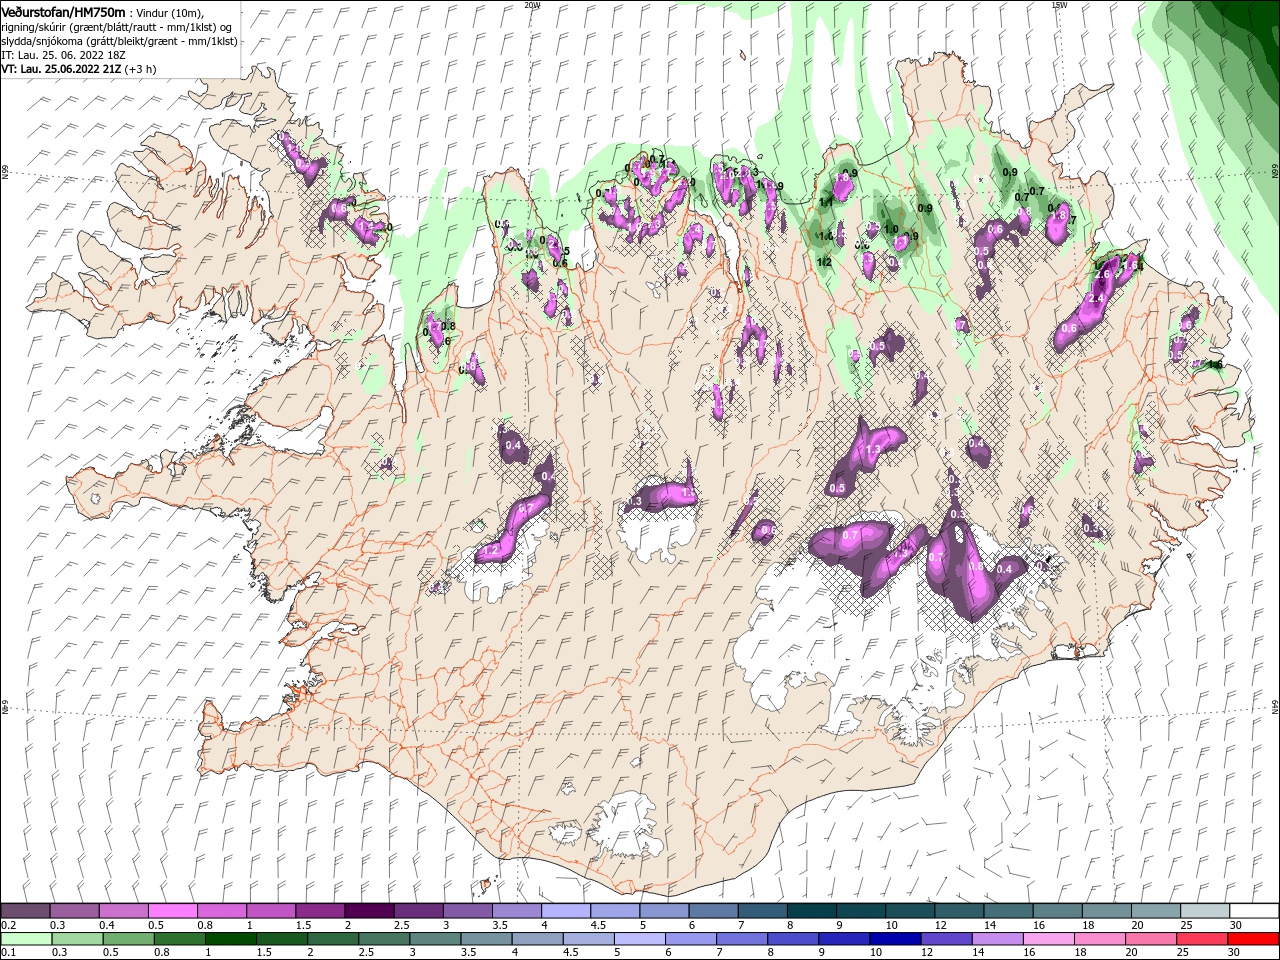
Task: Click the '15W' longitude label
Action: pyautogui.click(x=1059, y=5)
